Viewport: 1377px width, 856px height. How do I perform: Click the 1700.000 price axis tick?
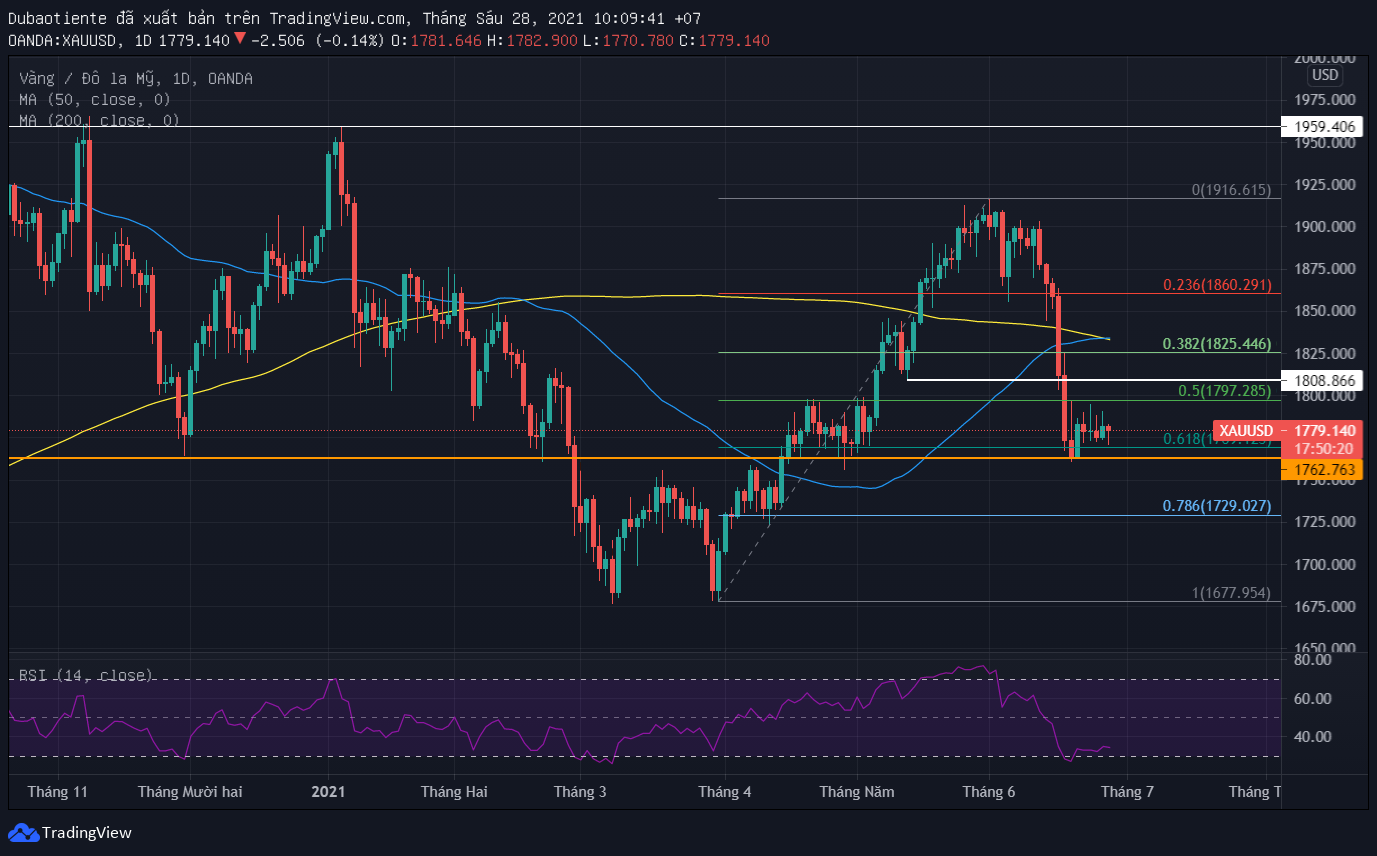pos(1324,564)
